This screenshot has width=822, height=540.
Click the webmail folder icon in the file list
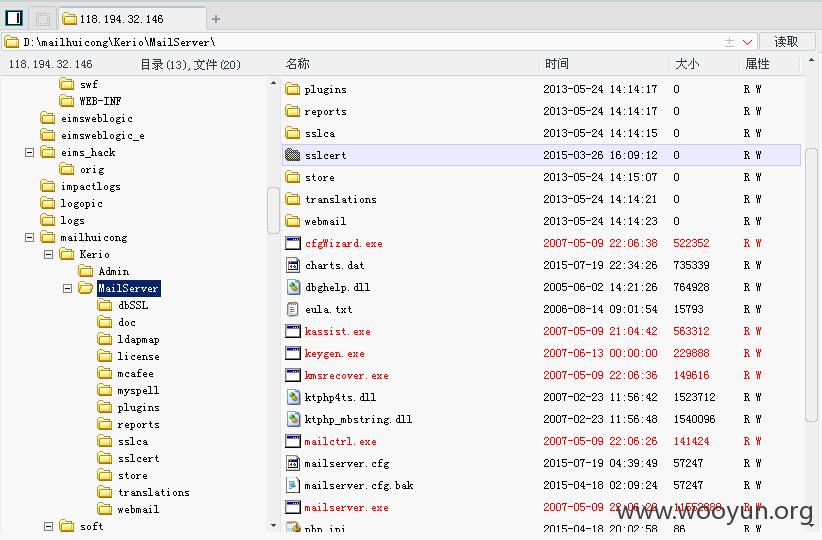coord(293,221)
